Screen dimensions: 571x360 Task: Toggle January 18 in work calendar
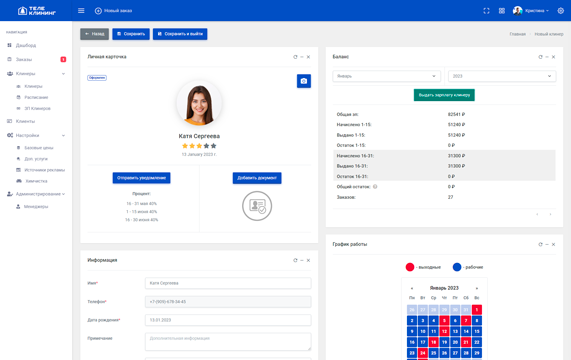pos(433,342)
